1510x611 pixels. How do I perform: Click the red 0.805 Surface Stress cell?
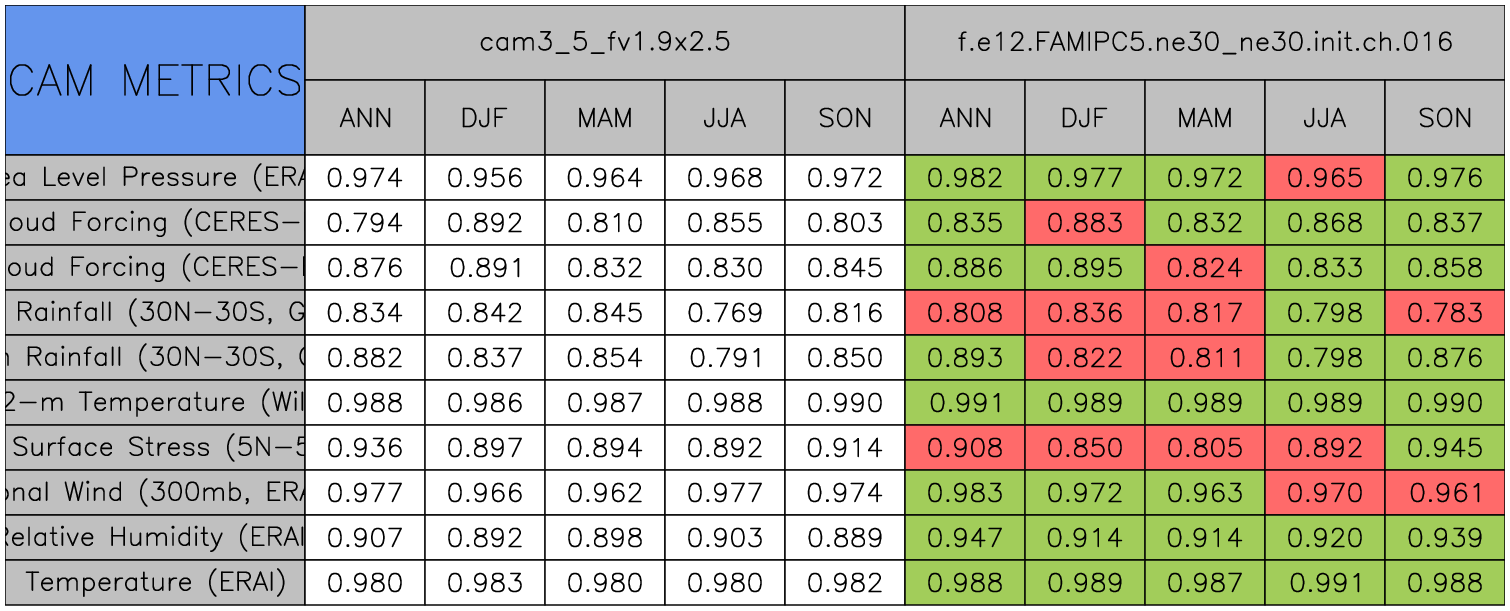click(x=1205, y=447)
